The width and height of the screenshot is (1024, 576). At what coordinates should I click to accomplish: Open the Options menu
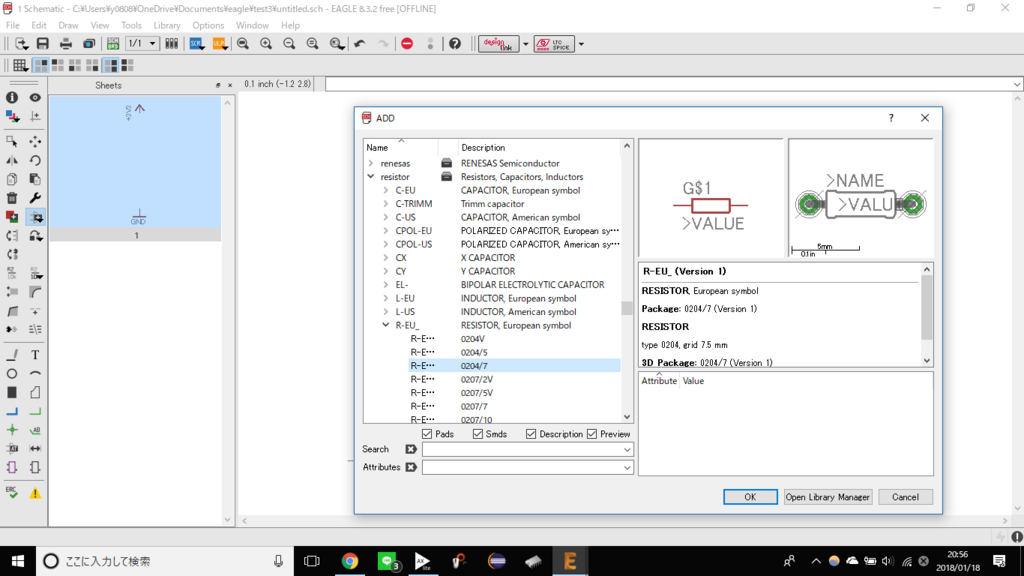208,25
